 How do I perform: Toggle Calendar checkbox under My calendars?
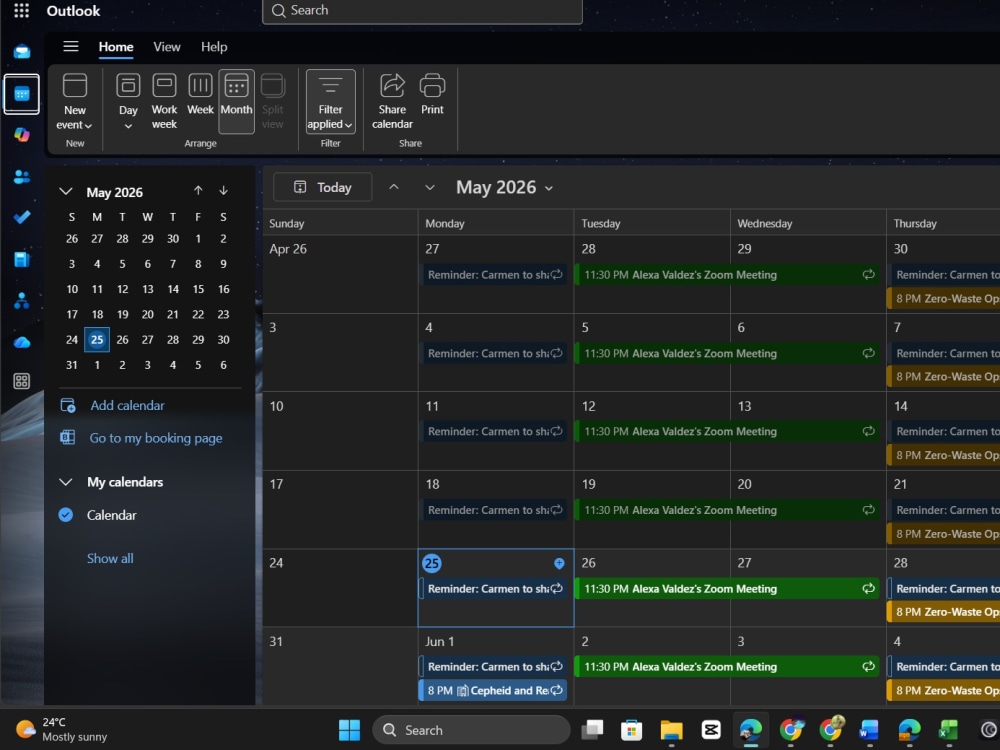coord(66,515)
